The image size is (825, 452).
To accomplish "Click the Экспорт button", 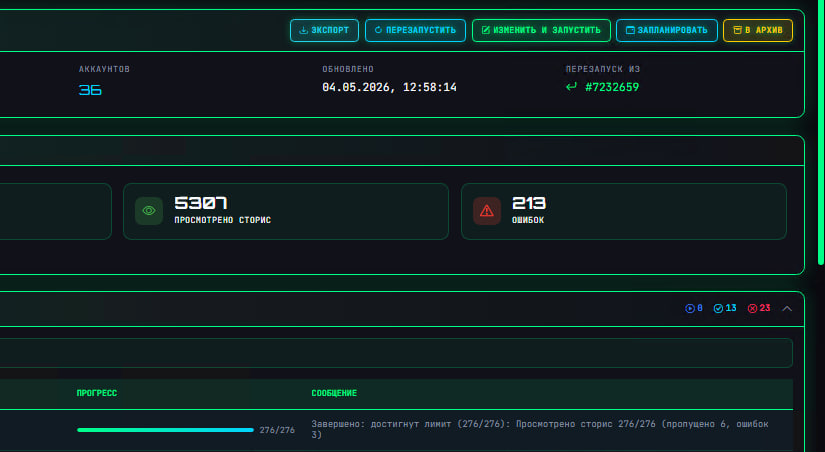I will [324, 31].
